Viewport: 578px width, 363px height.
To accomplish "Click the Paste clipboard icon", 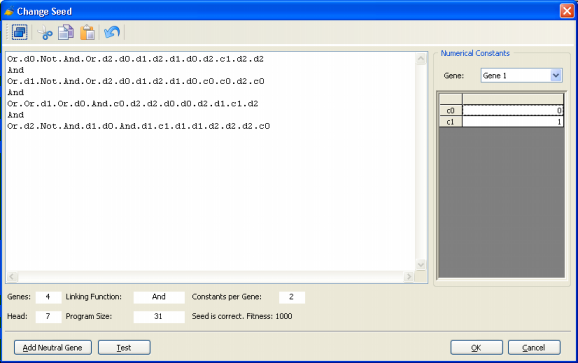I will (x=88, y=32).
